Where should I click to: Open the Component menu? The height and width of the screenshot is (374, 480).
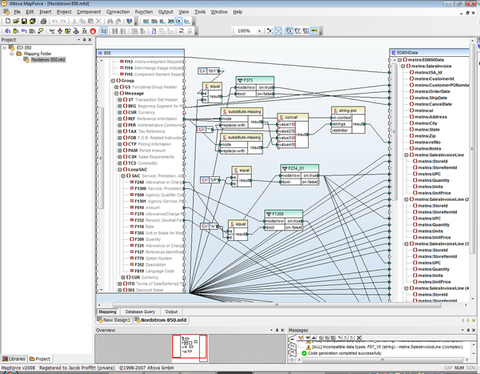[89, 12]
